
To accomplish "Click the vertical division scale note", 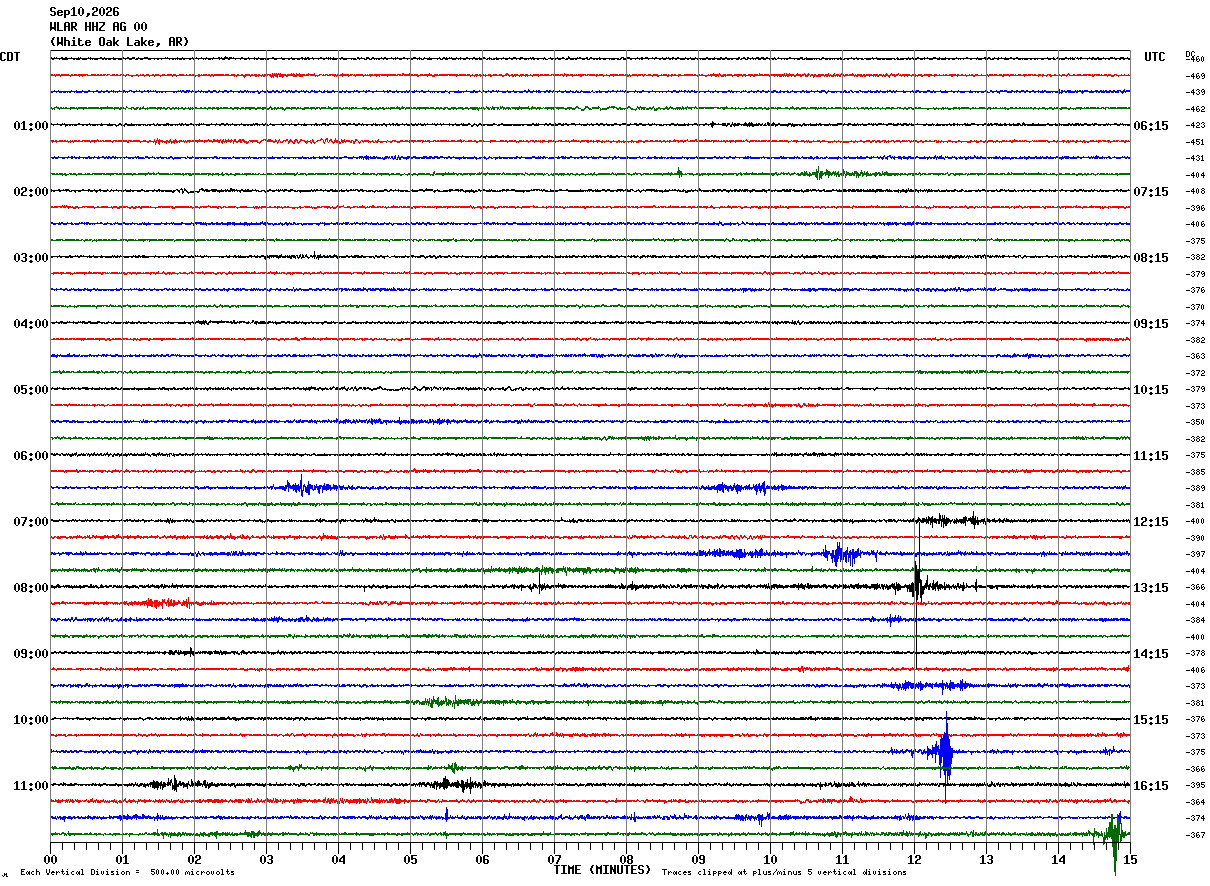I will click(128, 873).
